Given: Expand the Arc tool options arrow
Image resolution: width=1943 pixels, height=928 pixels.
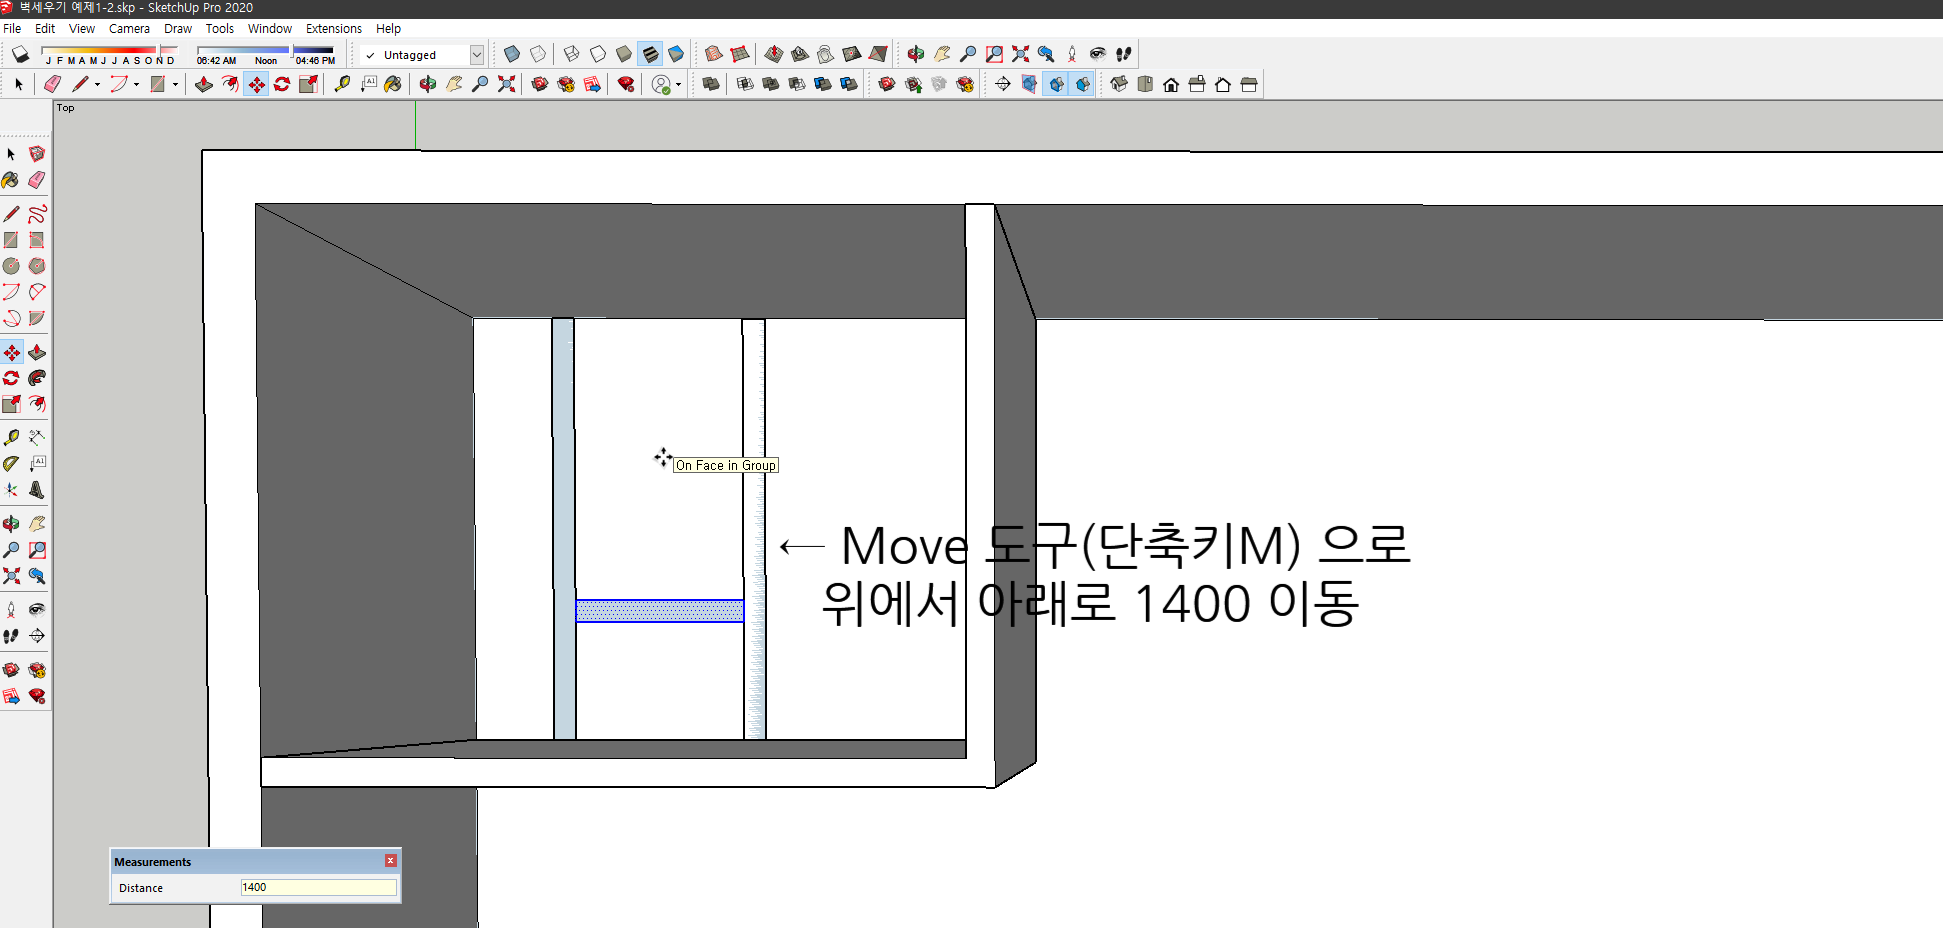Looking at the screenshot, I should pos(135,84).
